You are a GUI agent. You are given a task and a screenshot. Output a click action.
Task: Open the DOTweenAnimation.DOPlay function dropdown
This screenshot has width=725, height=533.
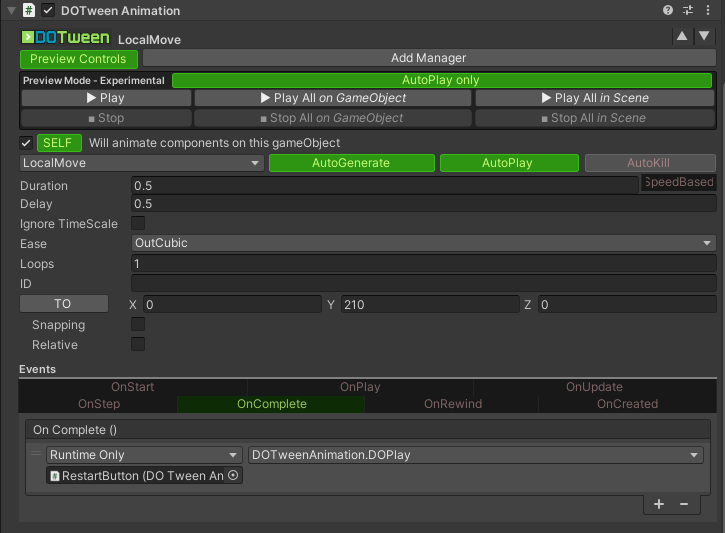coord(476,455)
